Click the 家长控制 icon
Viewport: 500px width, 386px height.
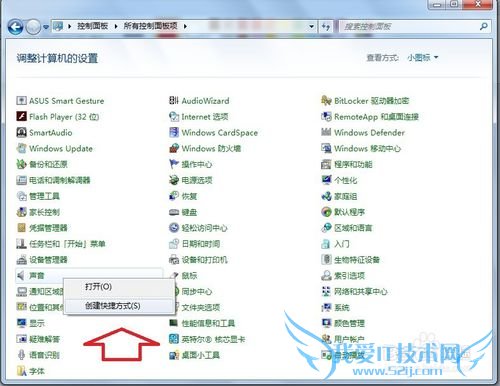coord(22,212)
